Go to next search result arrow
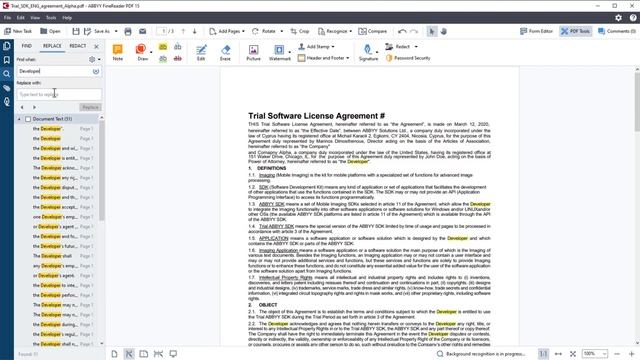 pos(34,107)
